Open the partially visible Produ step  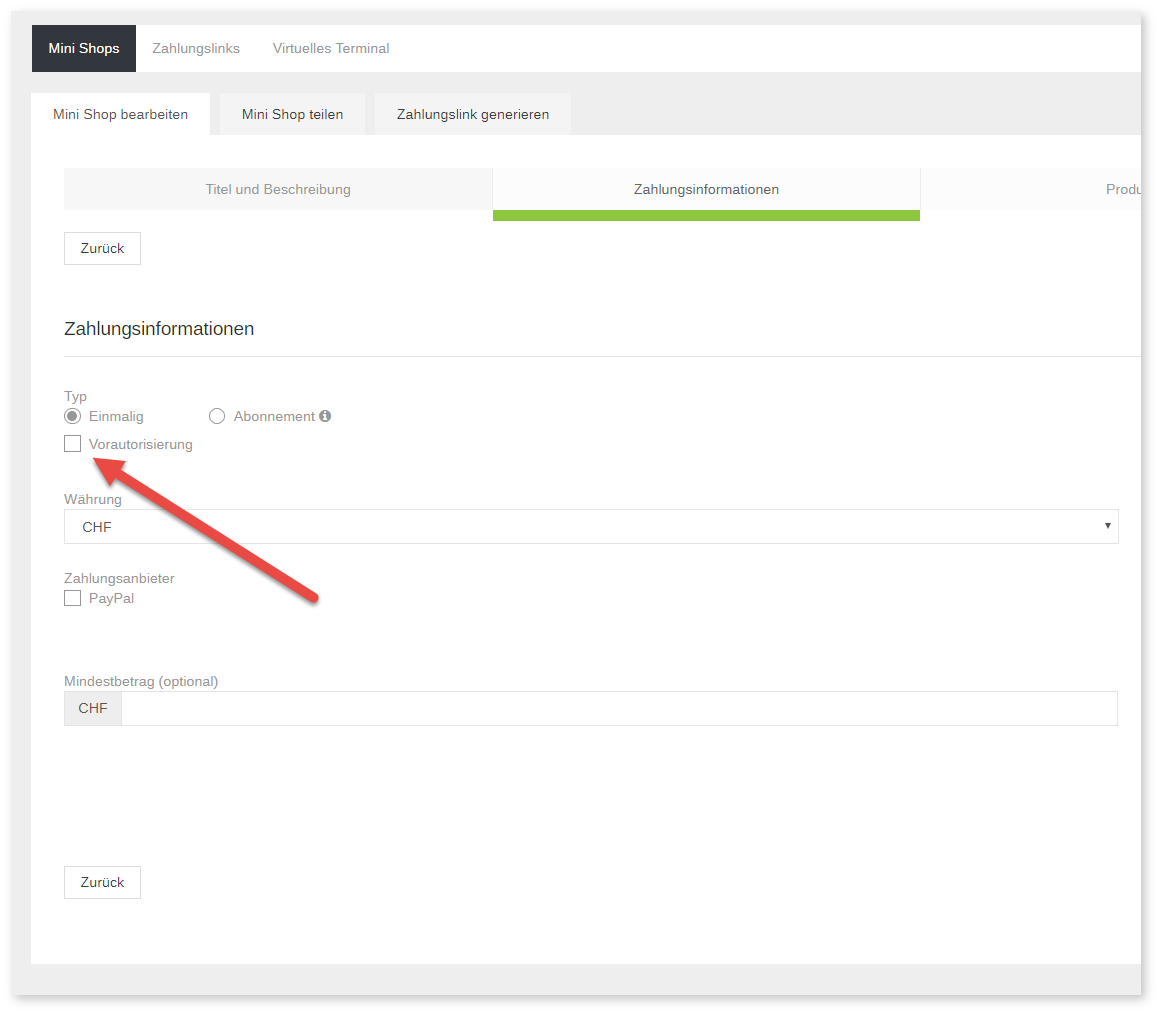click(1123, 189)
